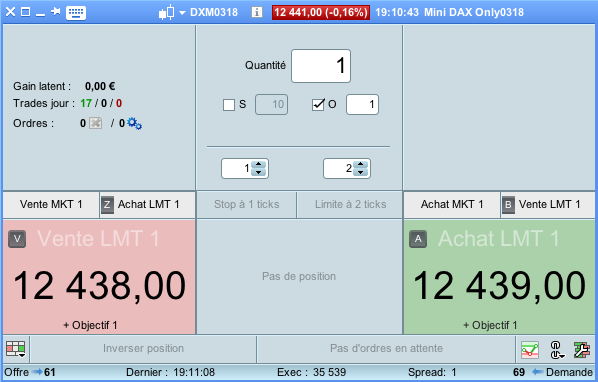Click the Vente LMT 1 button with B key
The image size is (598, 382).
coord(548,205)
